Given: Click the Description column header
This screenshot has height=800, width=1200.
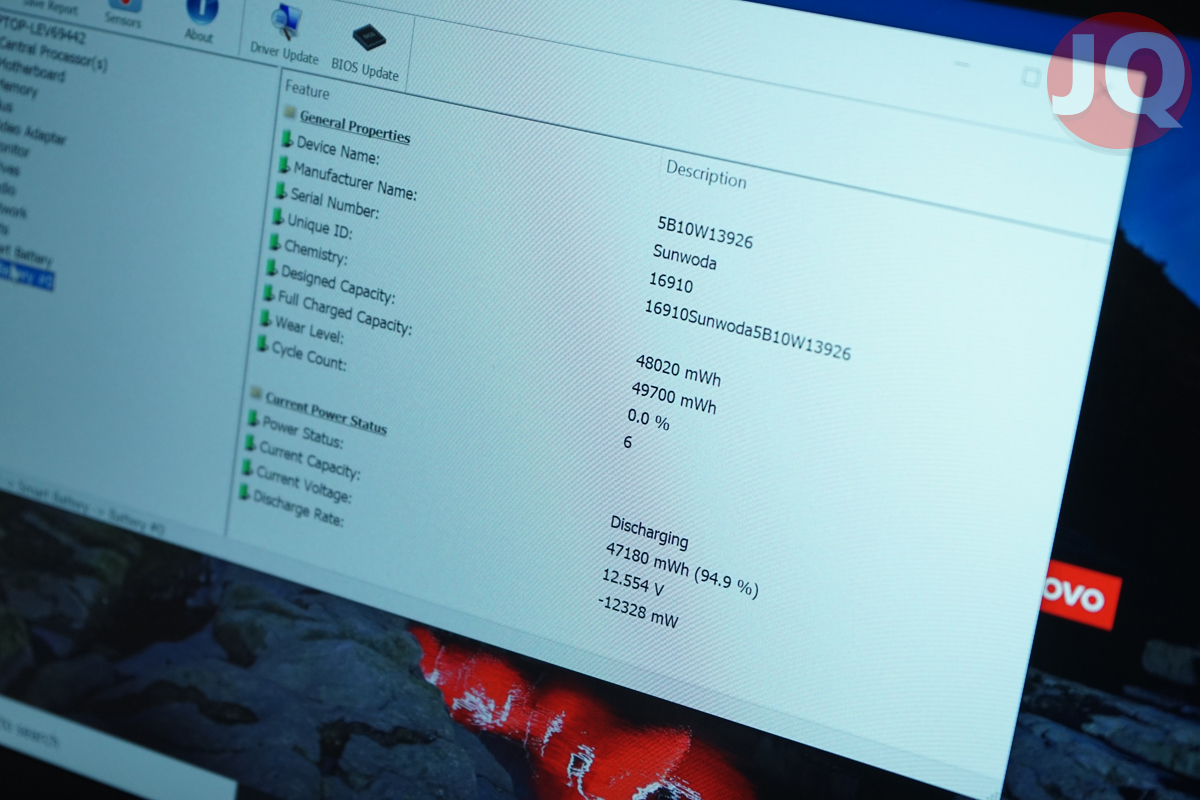Looking at the screenshot, I should pos(706,174).
